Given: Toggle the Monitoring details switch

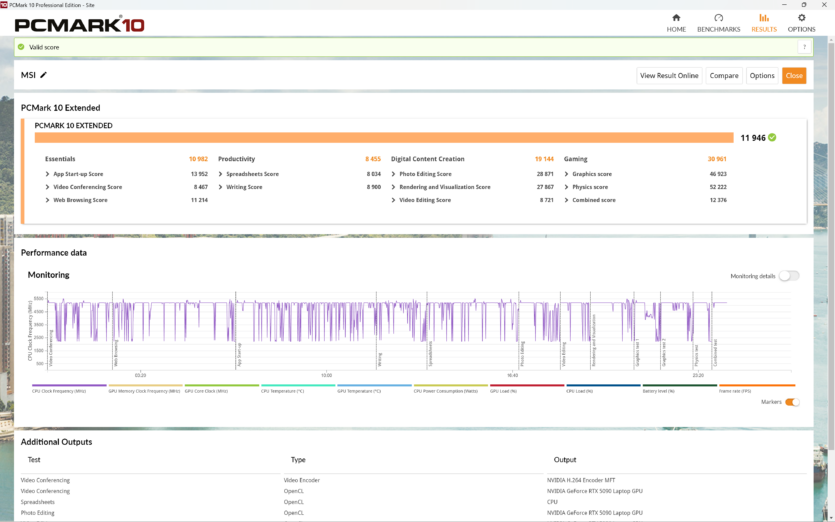Looking at the screenshot, I should 789,276.
